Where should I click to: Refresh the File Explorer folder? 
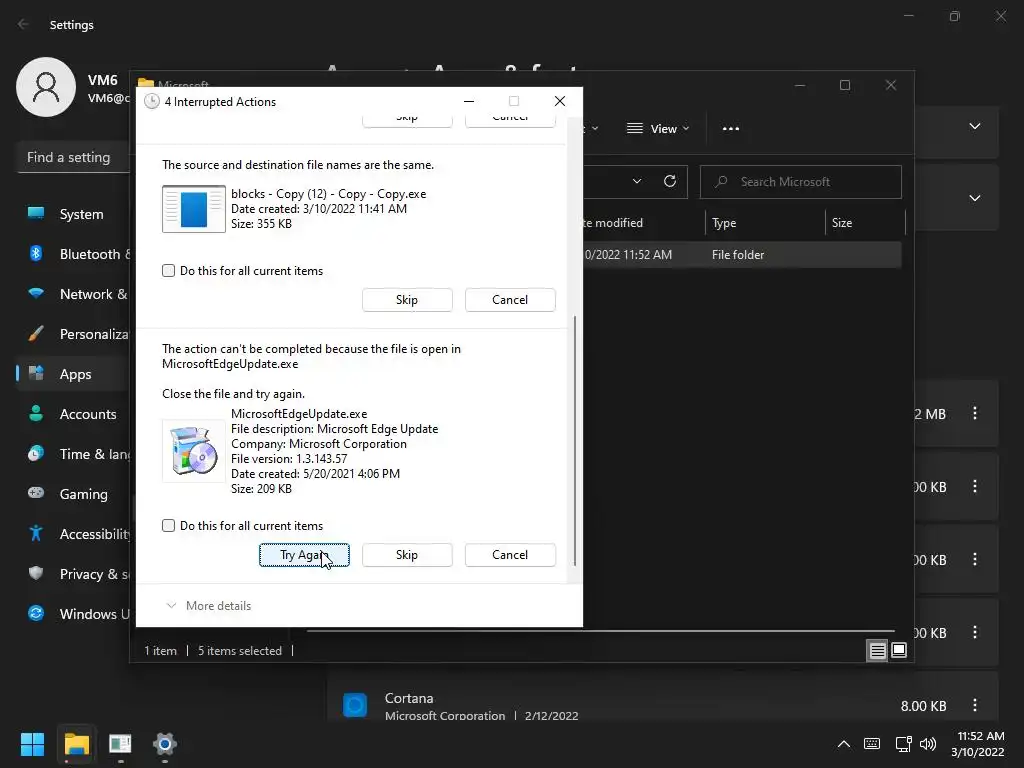click(670, 182)
